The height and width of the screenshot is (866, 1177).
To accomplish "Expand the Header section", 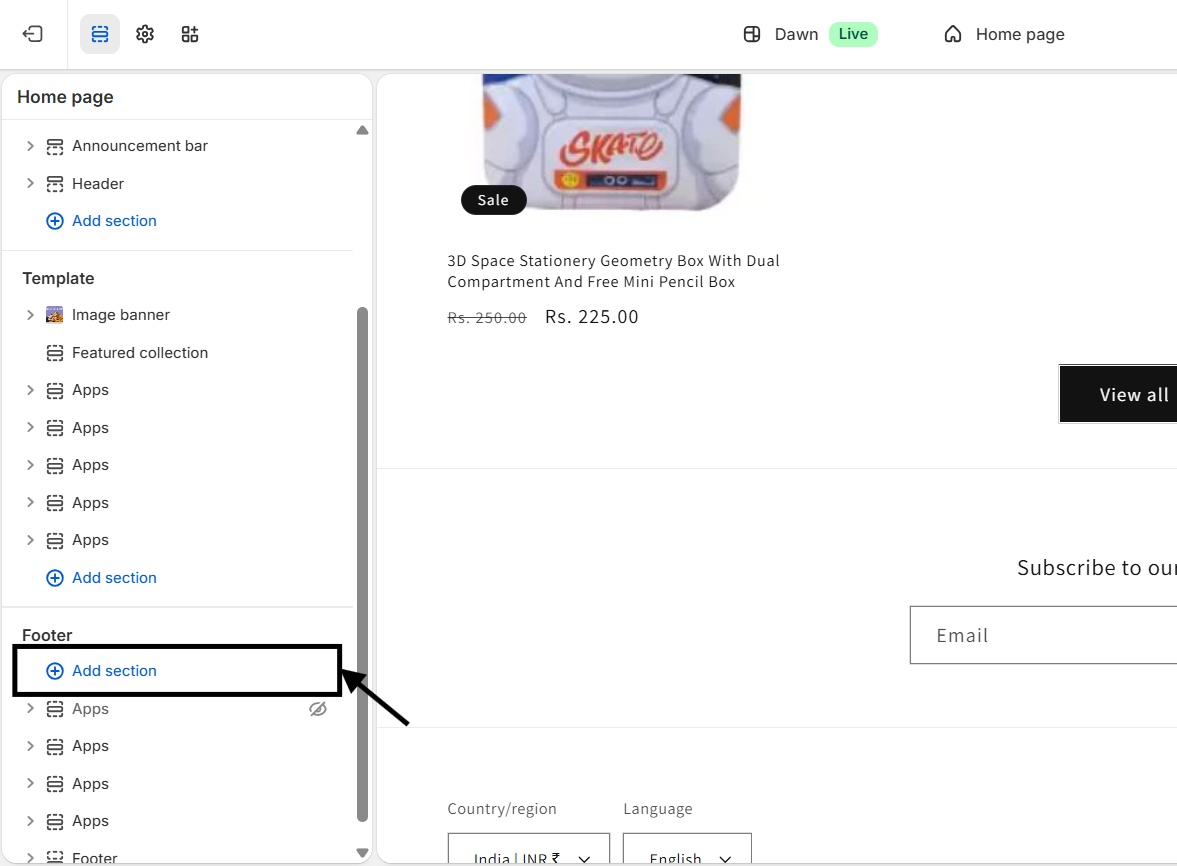I will pyautogui.click(x=30, y=184).
